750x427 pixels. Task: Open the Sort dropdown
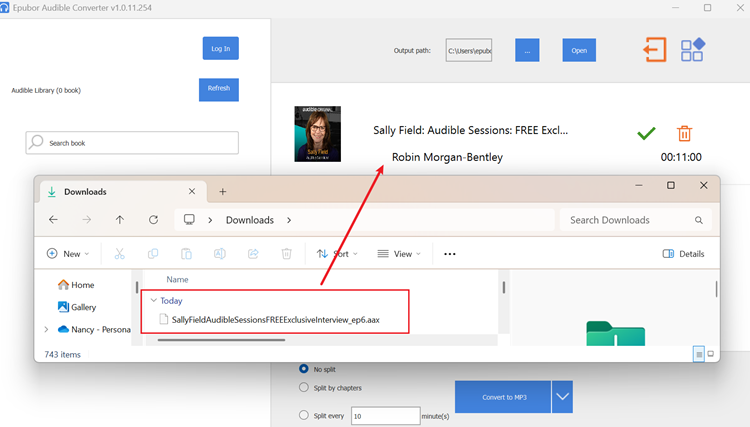point(337,254)
